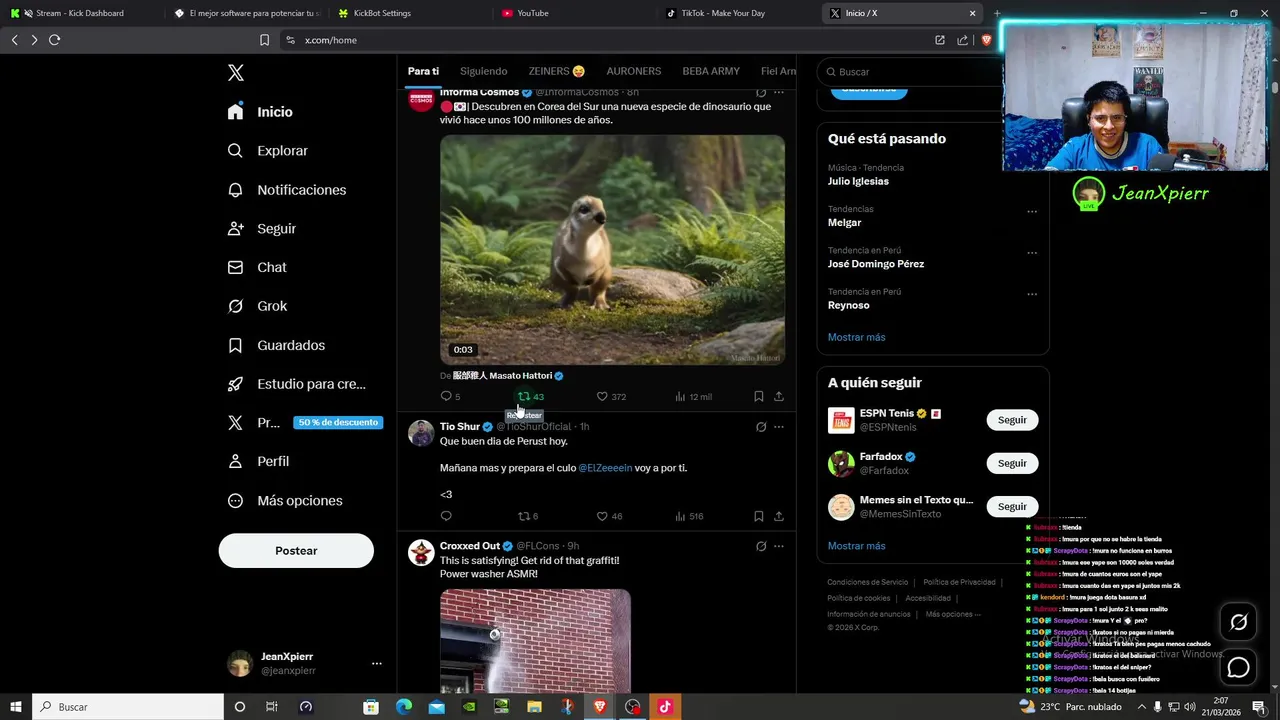Expand Más opciones in sidebar
Screen dimensions: 1280x720
click(284, 501)
